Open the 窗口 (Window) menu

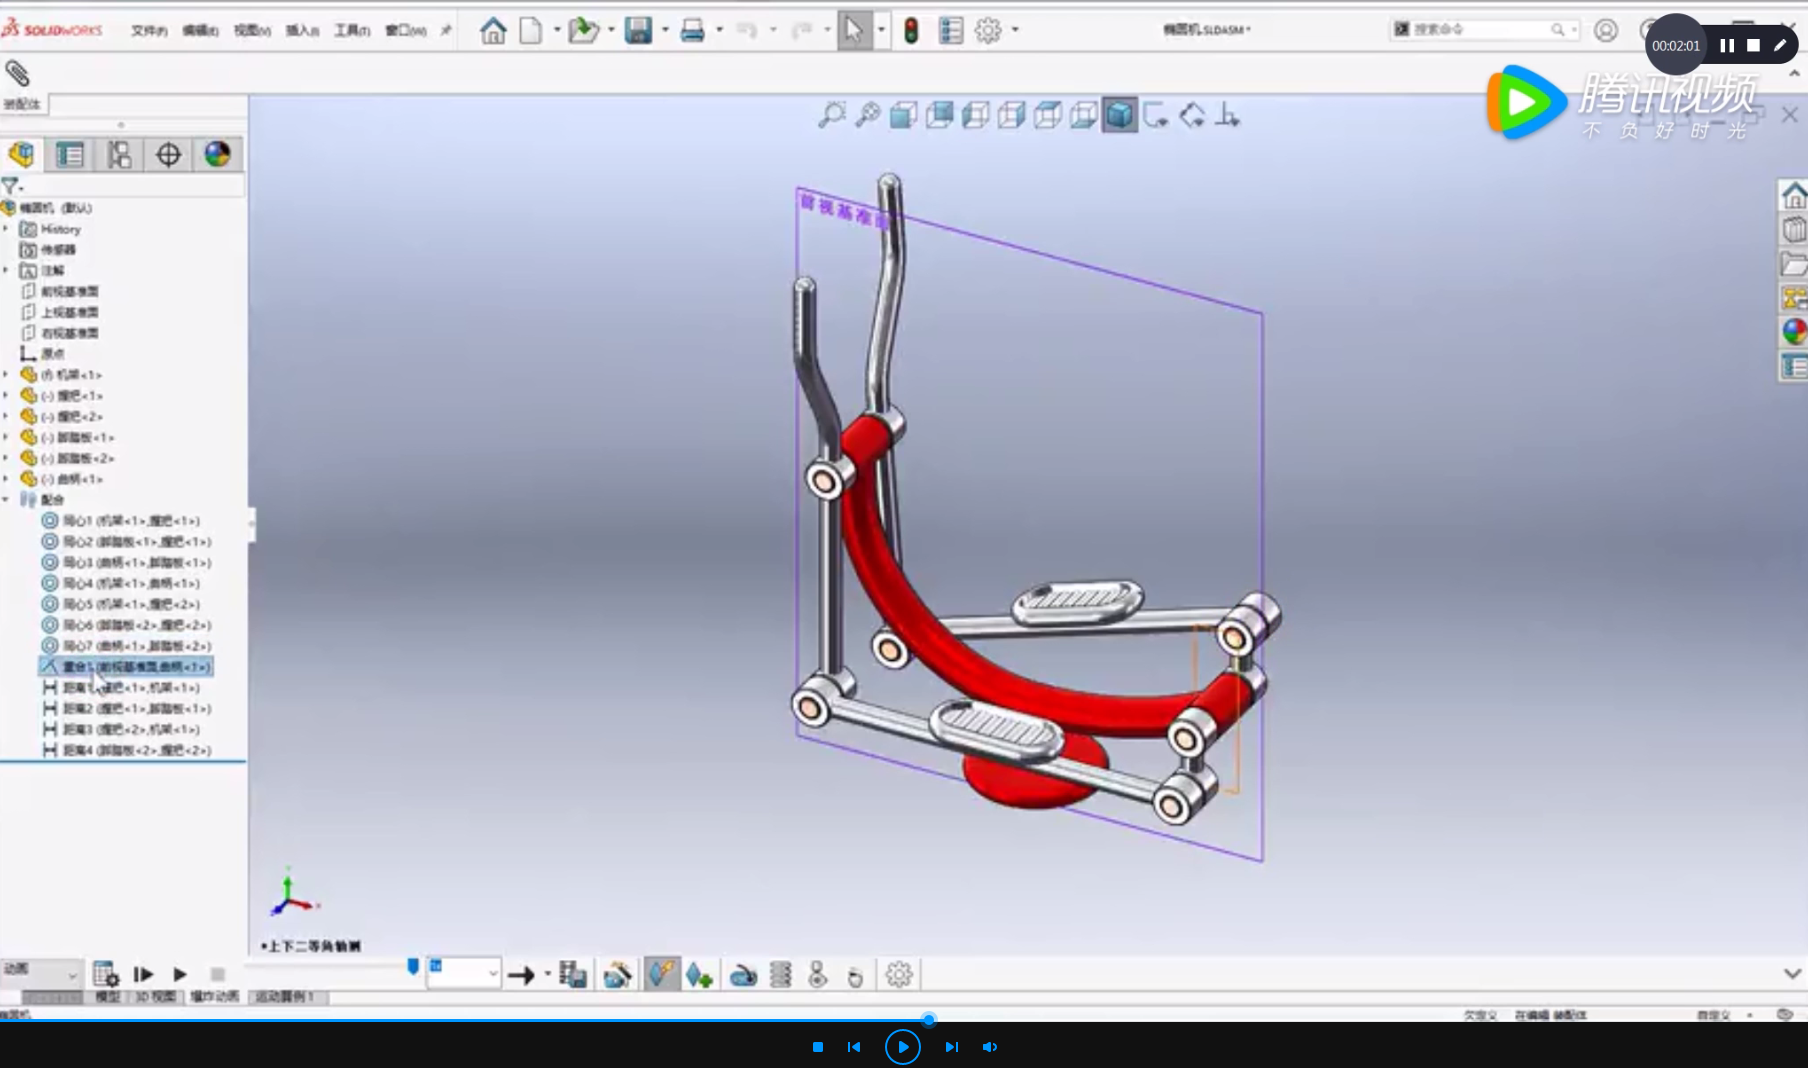(x=406, y=31)
